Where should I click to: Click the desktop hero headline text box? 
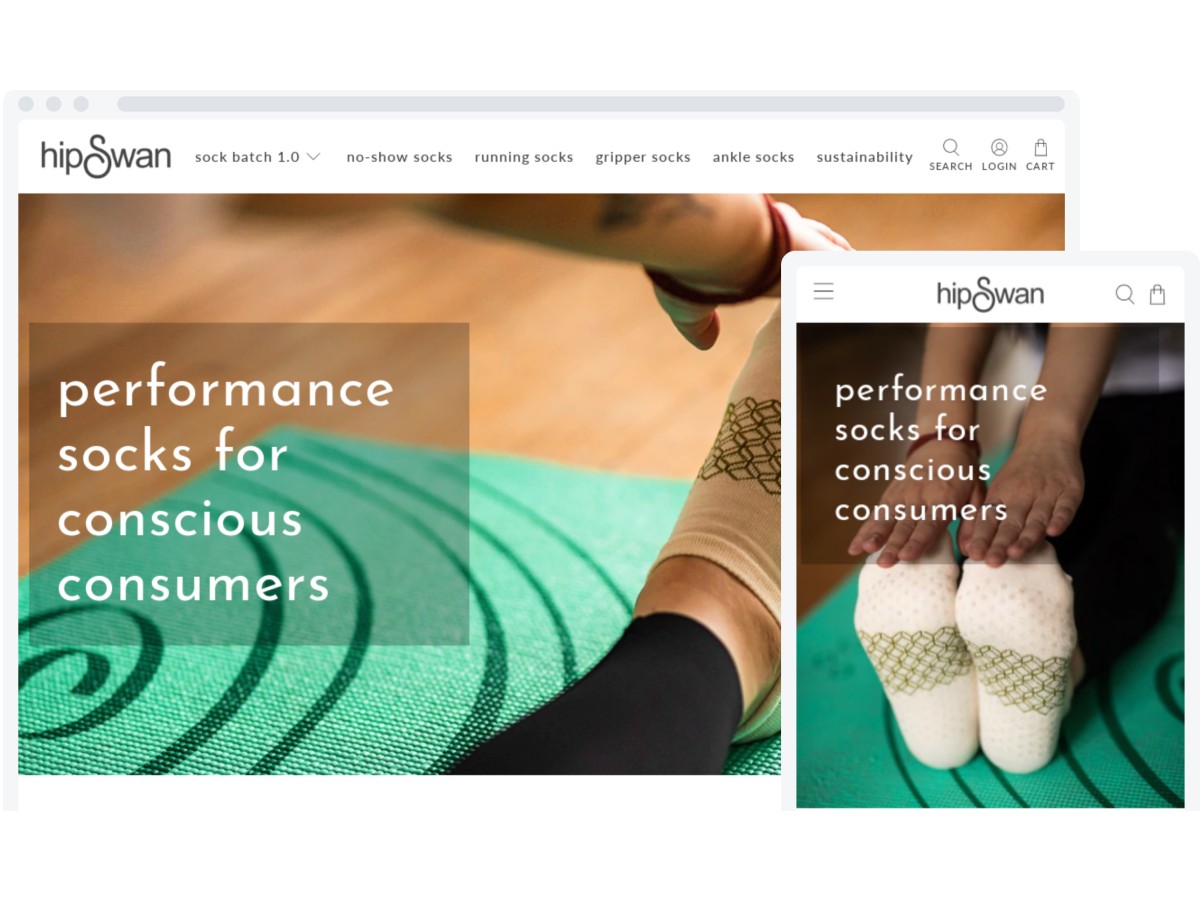pos(249,484)
